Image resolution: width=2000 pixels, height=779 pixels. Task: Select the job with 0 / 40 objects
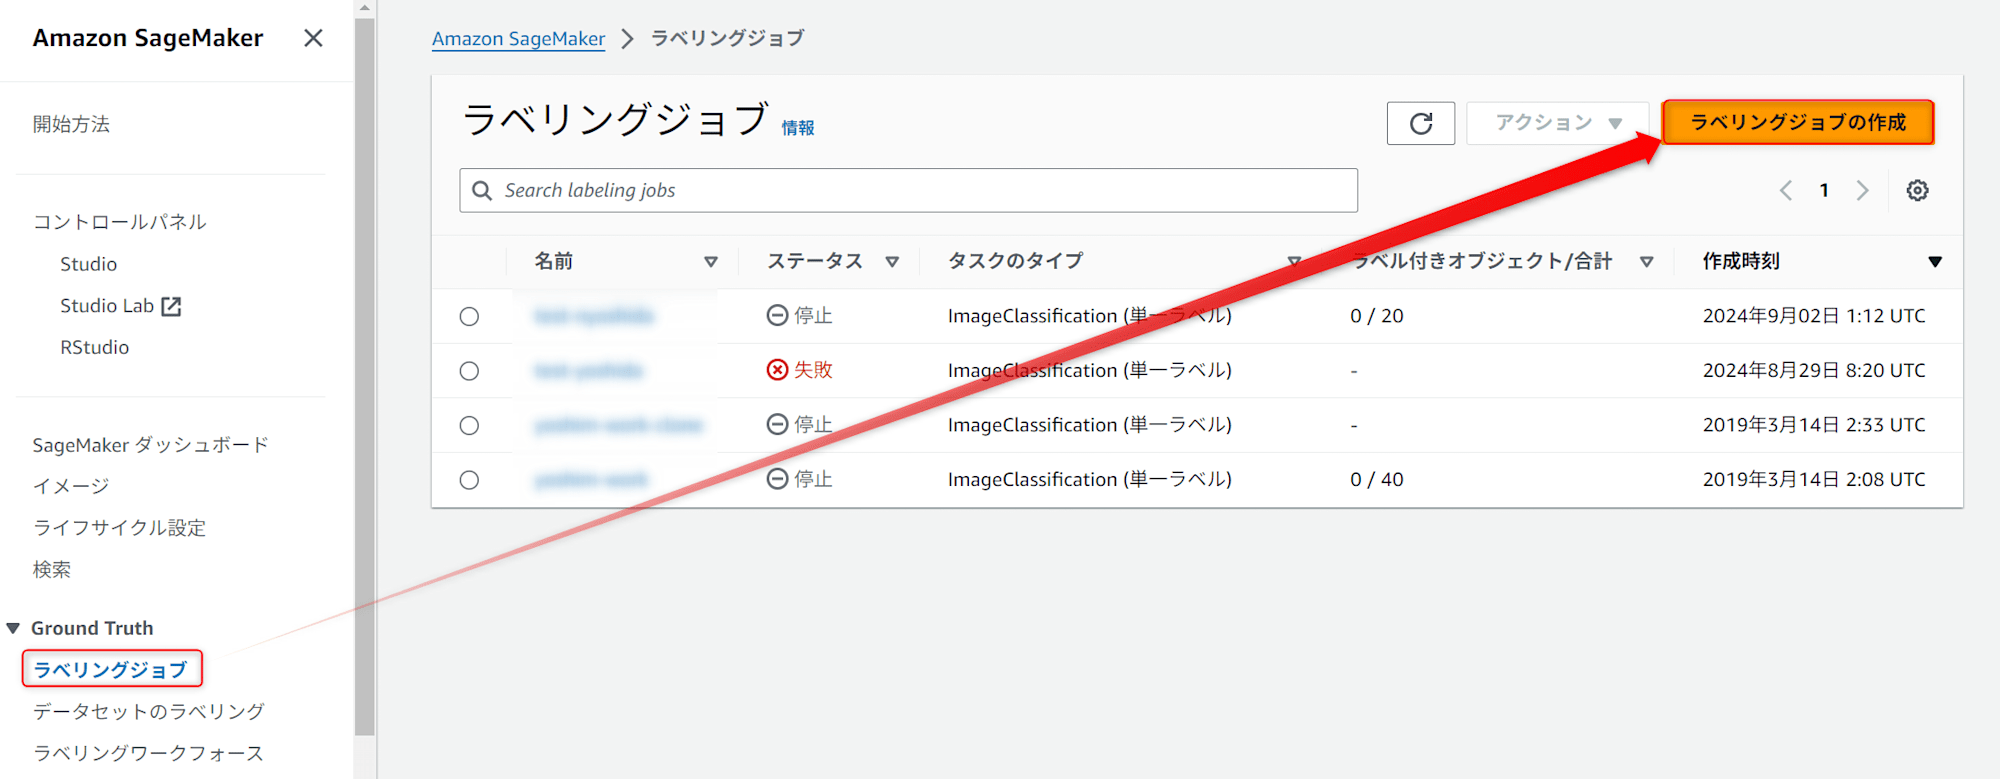pos(469,480)
